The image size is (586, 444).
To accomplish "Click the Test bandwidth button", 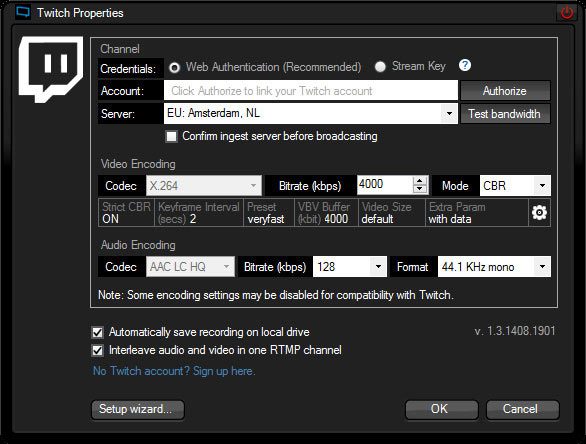I will point(505,114).
